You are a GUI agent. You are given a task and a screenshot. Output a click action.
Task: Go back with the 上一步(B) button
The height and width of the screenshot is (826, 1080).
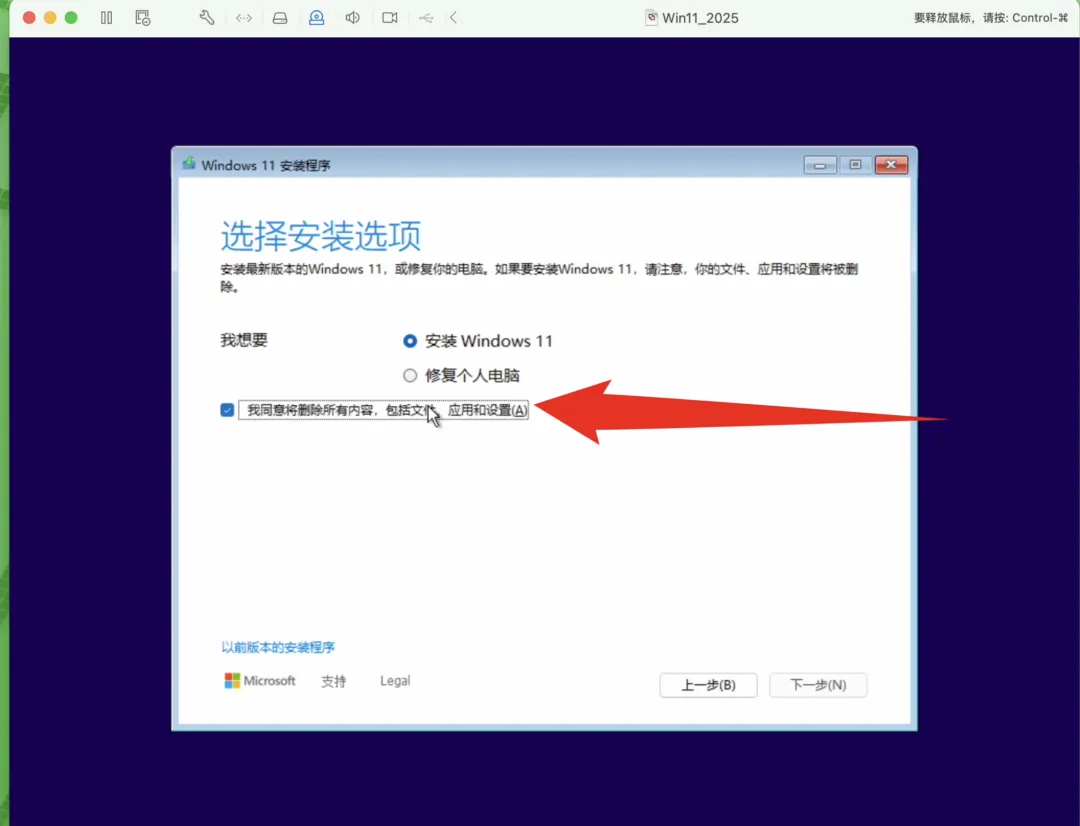pyautogui.click(x=708, y=685)
